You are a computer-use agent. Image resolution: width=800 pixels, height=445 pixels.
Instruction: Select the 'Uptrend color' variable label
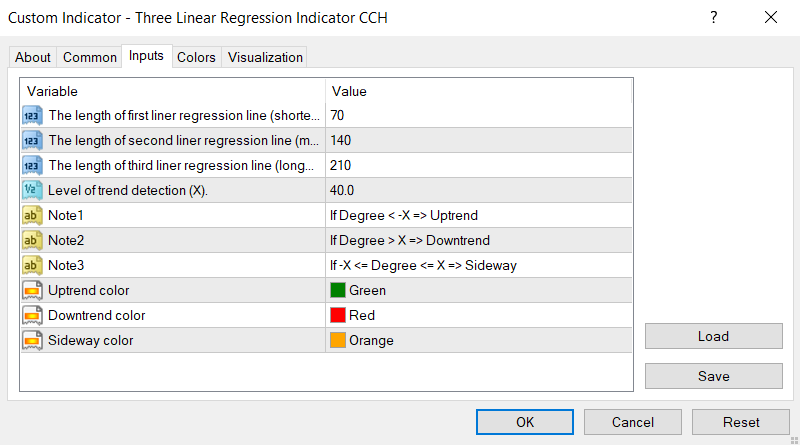[89, 290]
